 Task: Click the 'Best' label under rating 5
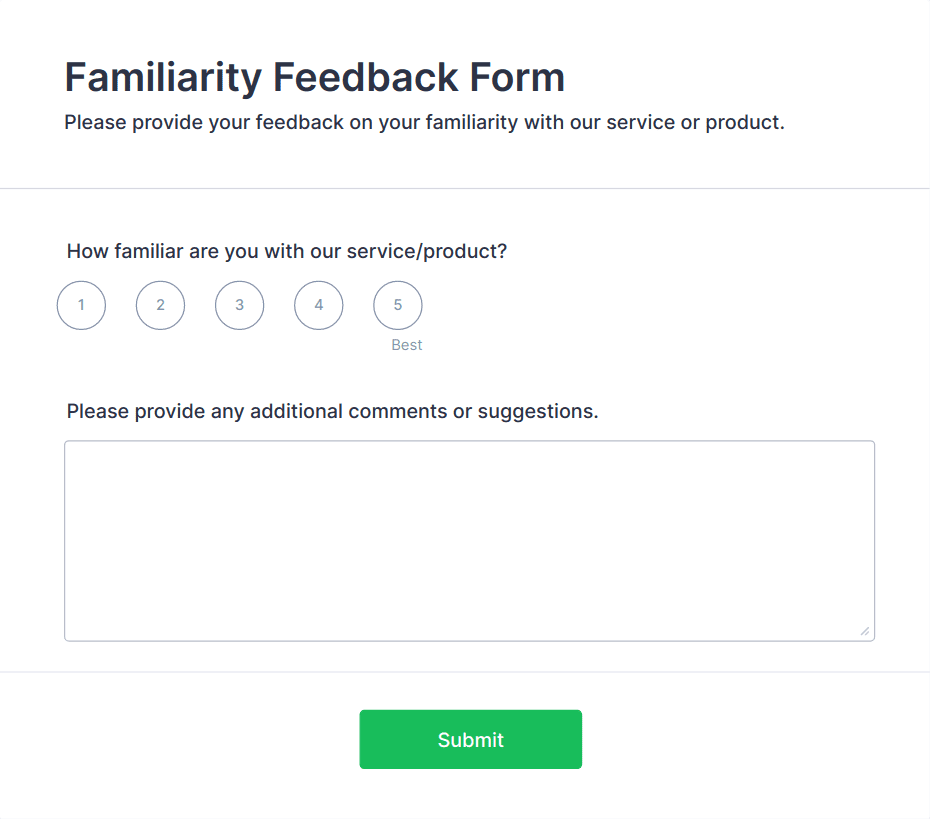coord(407,345)
